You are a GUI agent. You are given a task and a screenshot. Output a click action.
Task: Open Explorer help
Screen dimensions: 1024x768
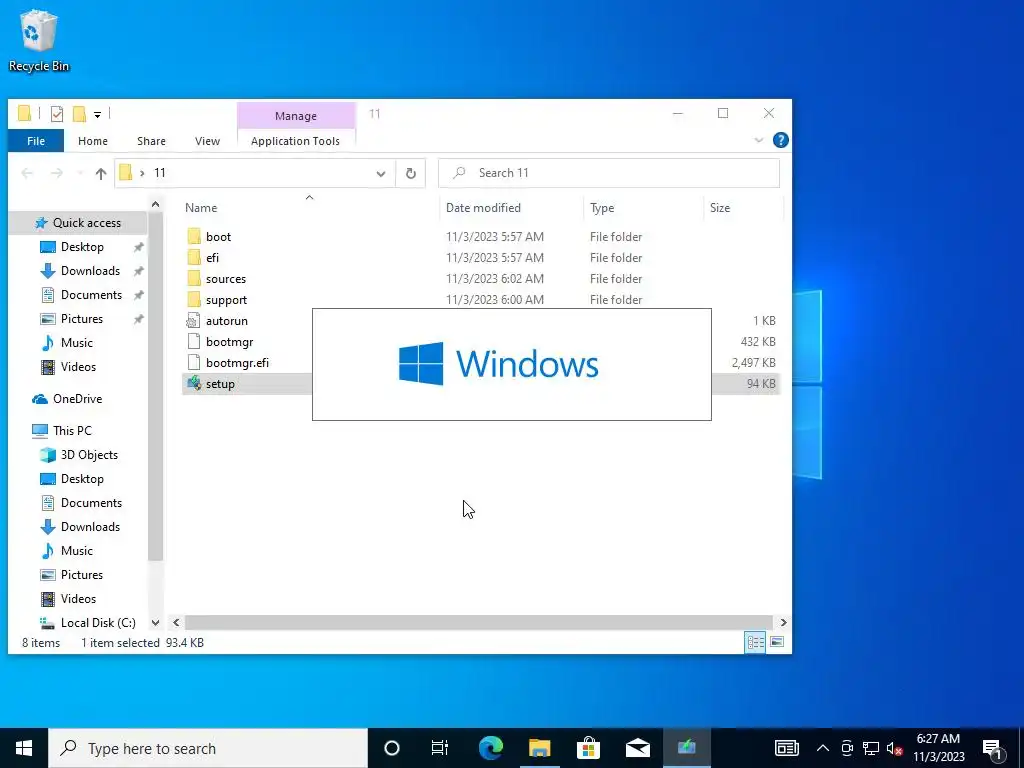780,140
